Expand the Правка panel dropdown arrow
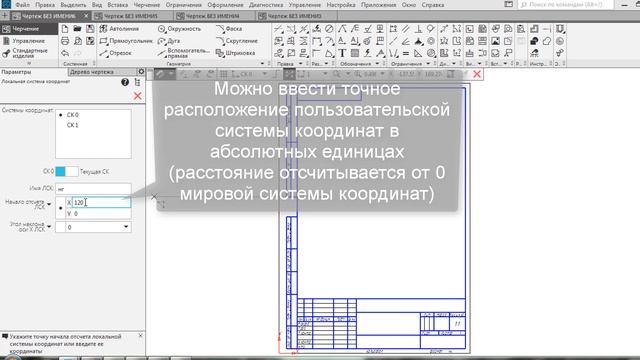This screenshot has width=640, height=360. (301, 64)
